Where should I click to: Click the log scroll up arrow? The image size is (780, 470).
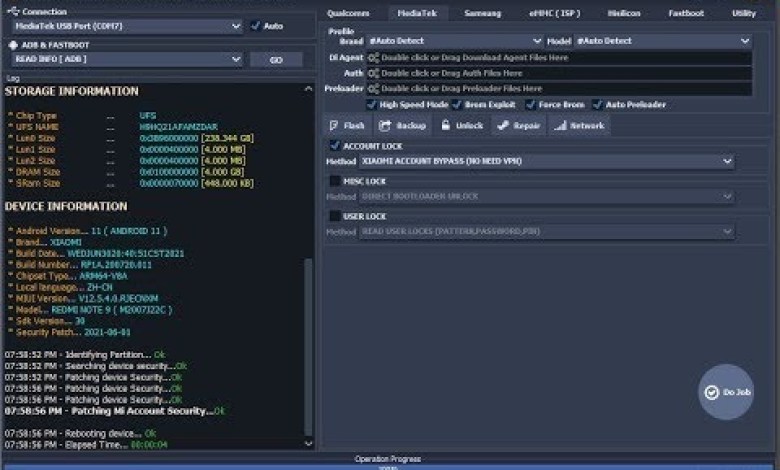308,89
